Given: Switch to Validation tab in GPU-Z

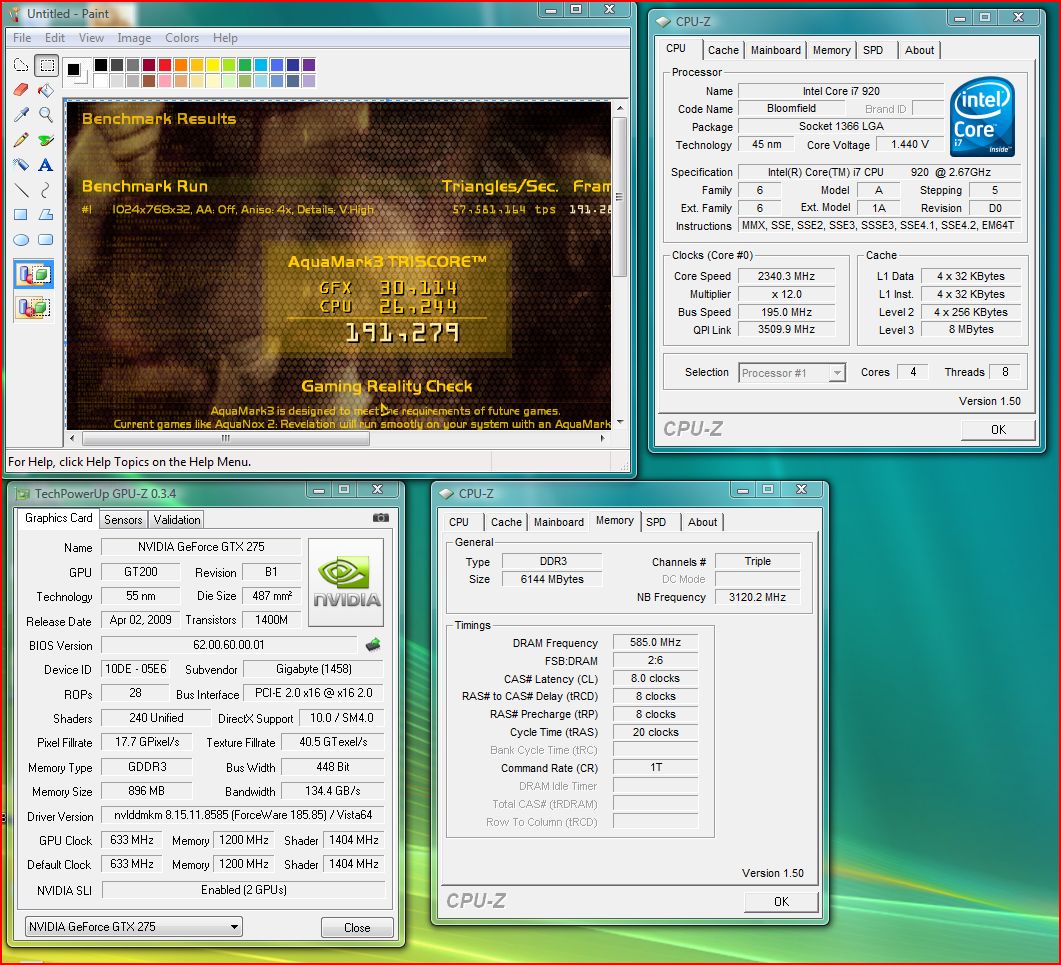Looking at the screenshot, I should 177,520.
